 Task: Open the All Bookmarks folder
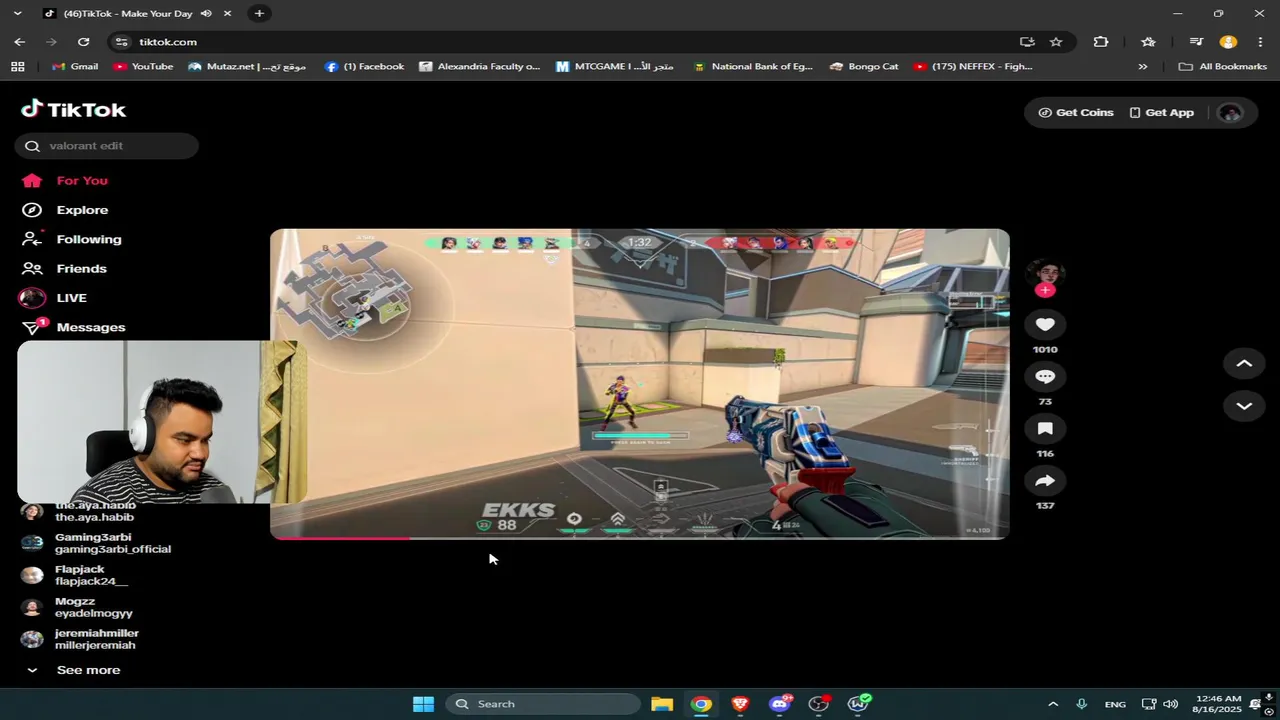1223,67
